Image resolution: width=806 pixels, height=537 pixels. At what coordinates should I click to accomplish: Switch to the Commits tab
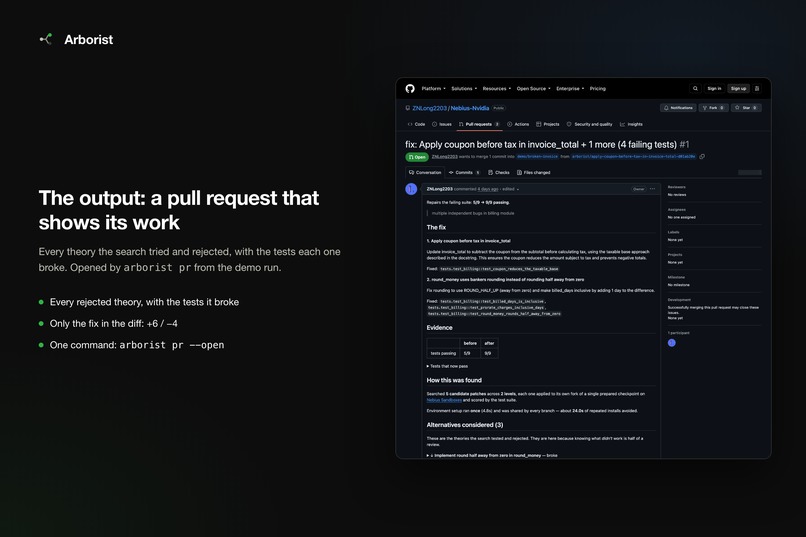(x=464, y=173)
